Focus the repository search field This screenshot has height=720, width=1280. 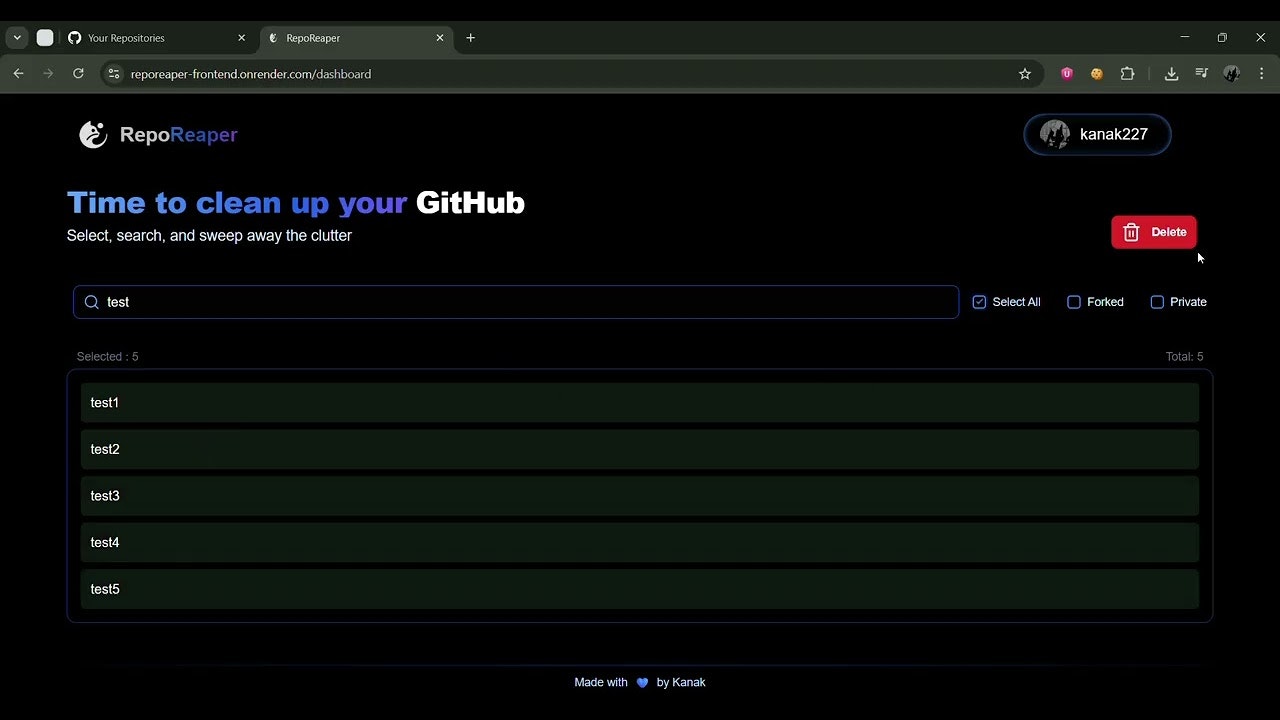coord(516,302)
